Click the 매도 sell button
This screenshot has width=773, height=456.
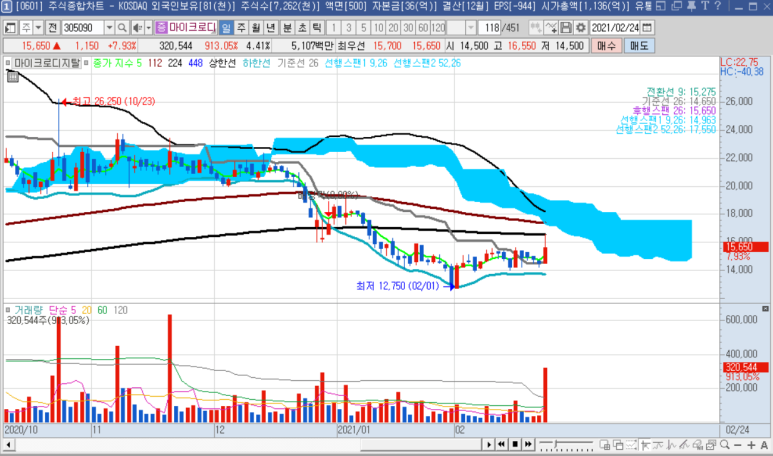[x=639, y=46]
